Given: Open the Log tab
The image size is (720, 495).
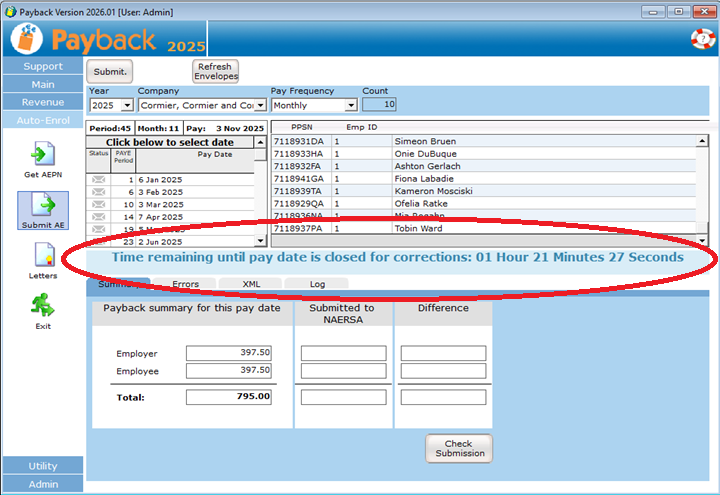Looking at the screenshot, I should coord(317,285).
